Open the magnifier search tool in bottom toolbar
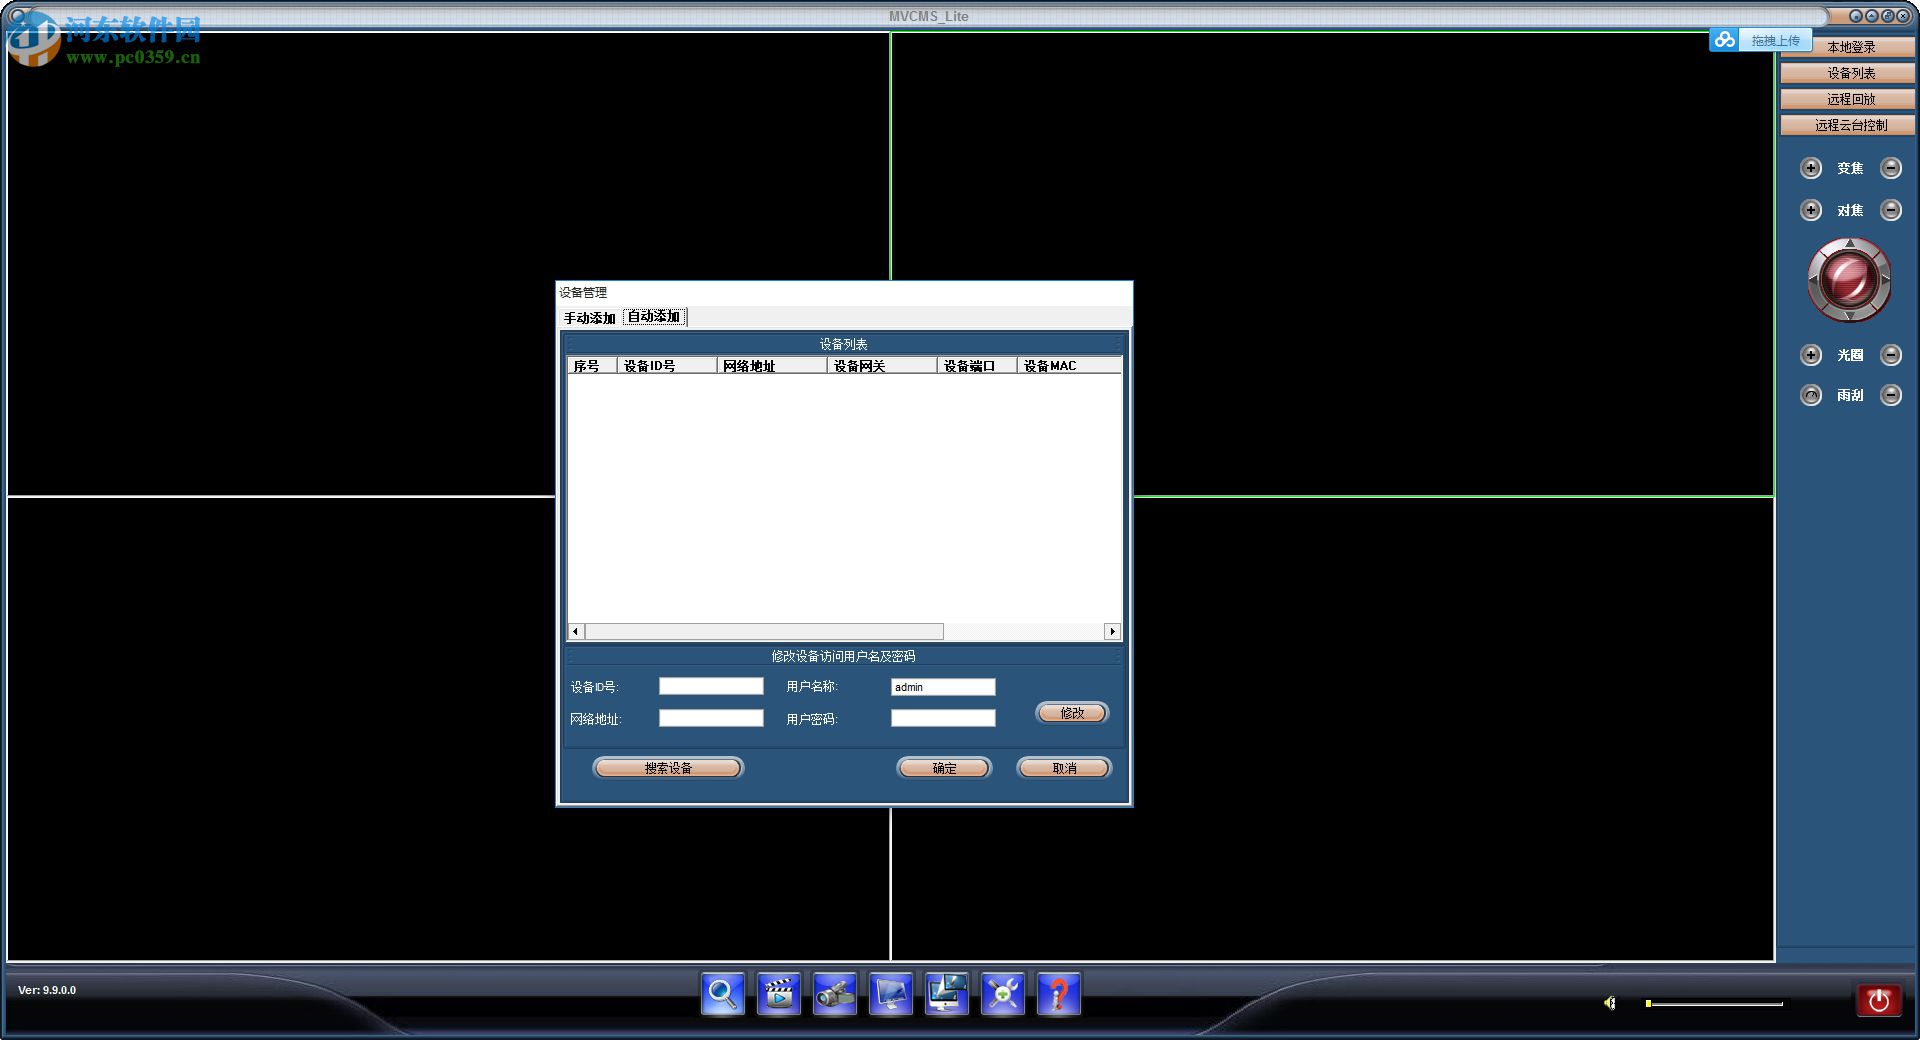Image resolution: width=1920 pixels, height=1040 pixels. pos(722,994)
